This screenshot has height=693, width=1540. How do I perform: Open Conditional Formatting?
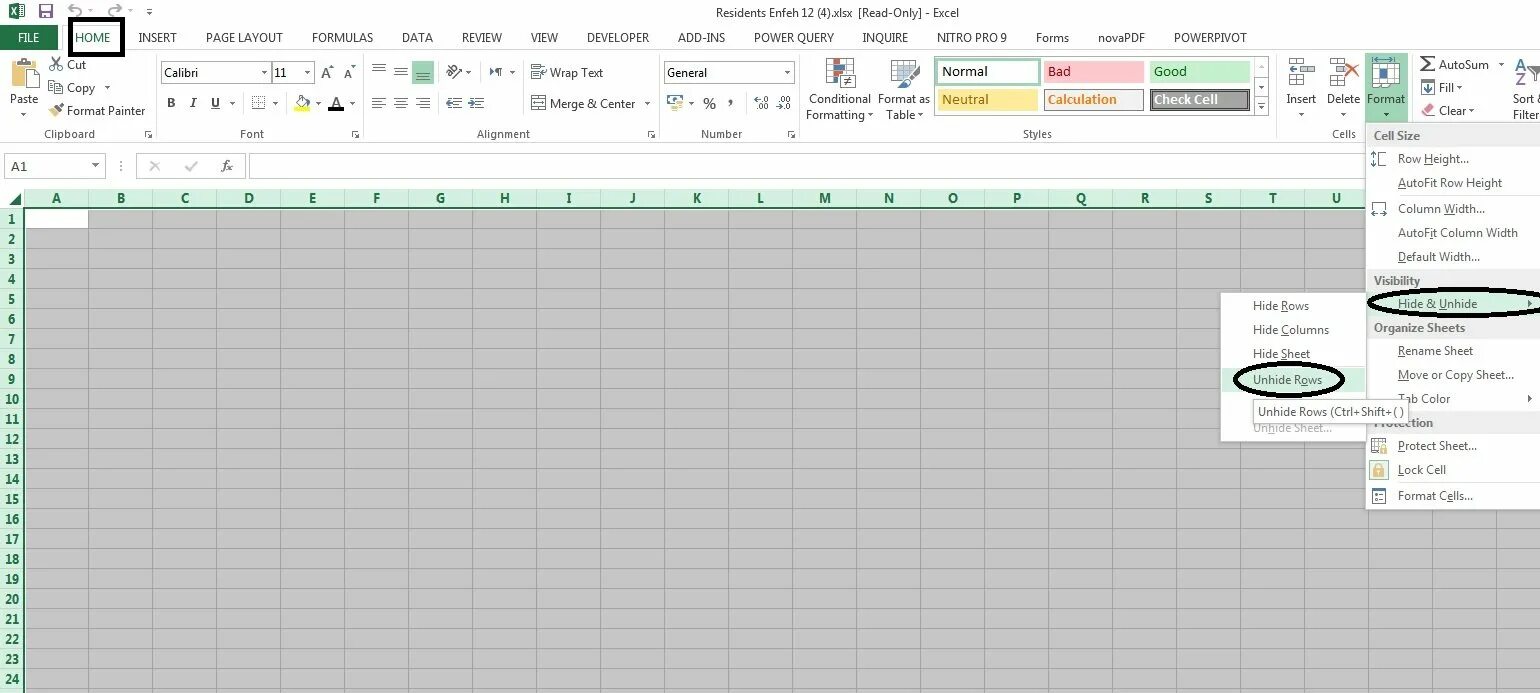pyautogui.click(x=840, y=90)
